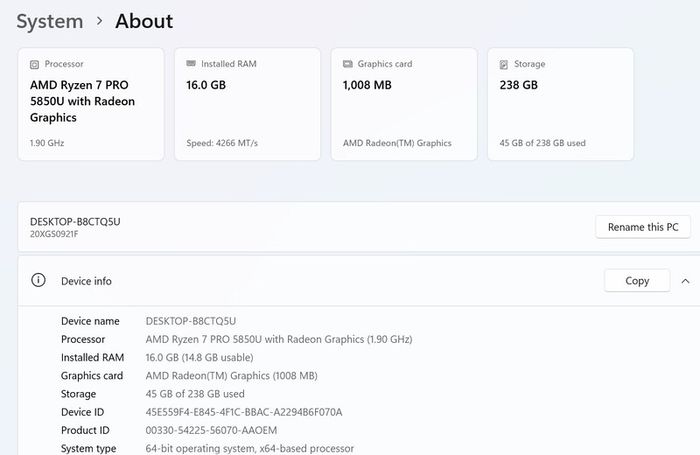This screenshot has height=455, width=700.
Task: Select the '1,008 MB' graphics value
Action: click(367, 85)
